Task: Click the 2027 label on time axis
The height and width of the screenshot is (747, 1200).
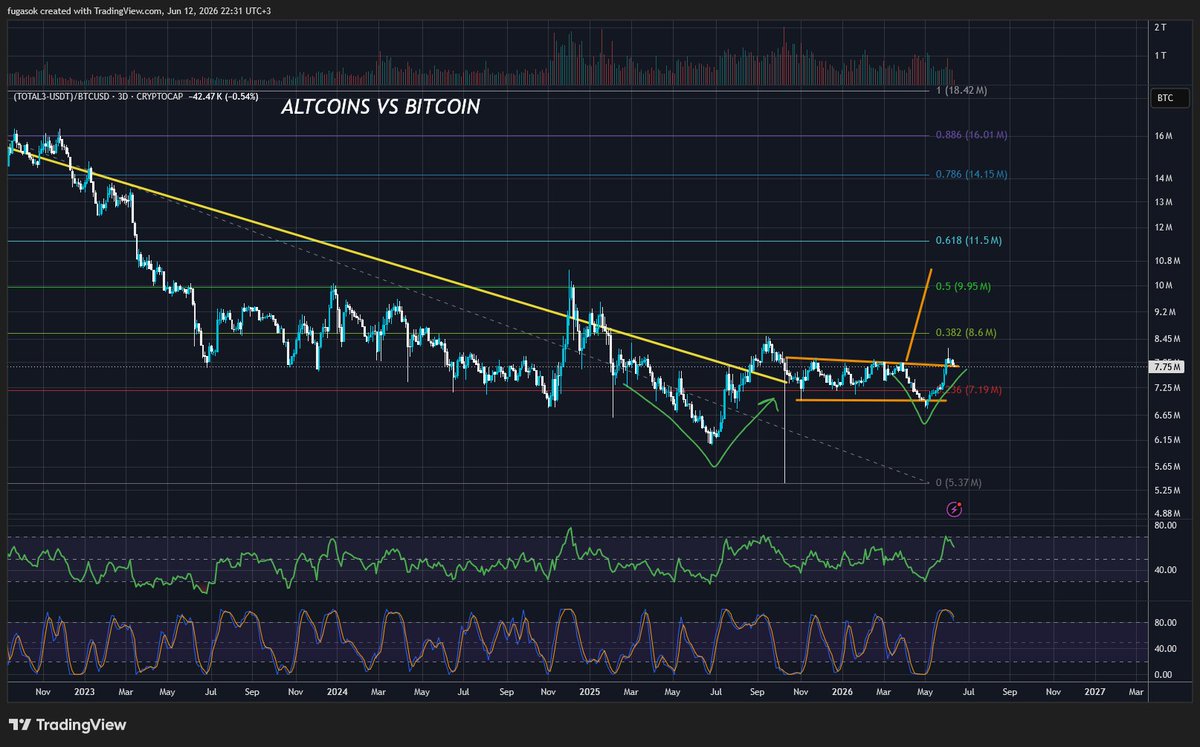Action: pyautogui.click(x=1095, y=691)
